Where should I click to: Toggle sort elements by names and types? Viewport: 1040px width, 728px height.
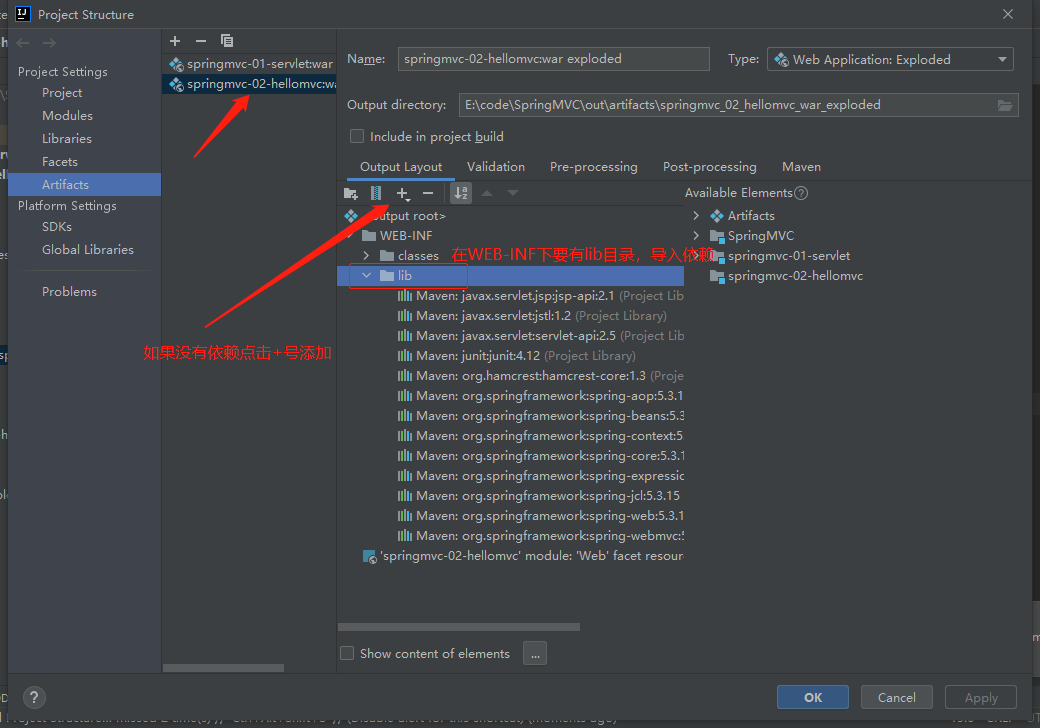tap(460, 194)
